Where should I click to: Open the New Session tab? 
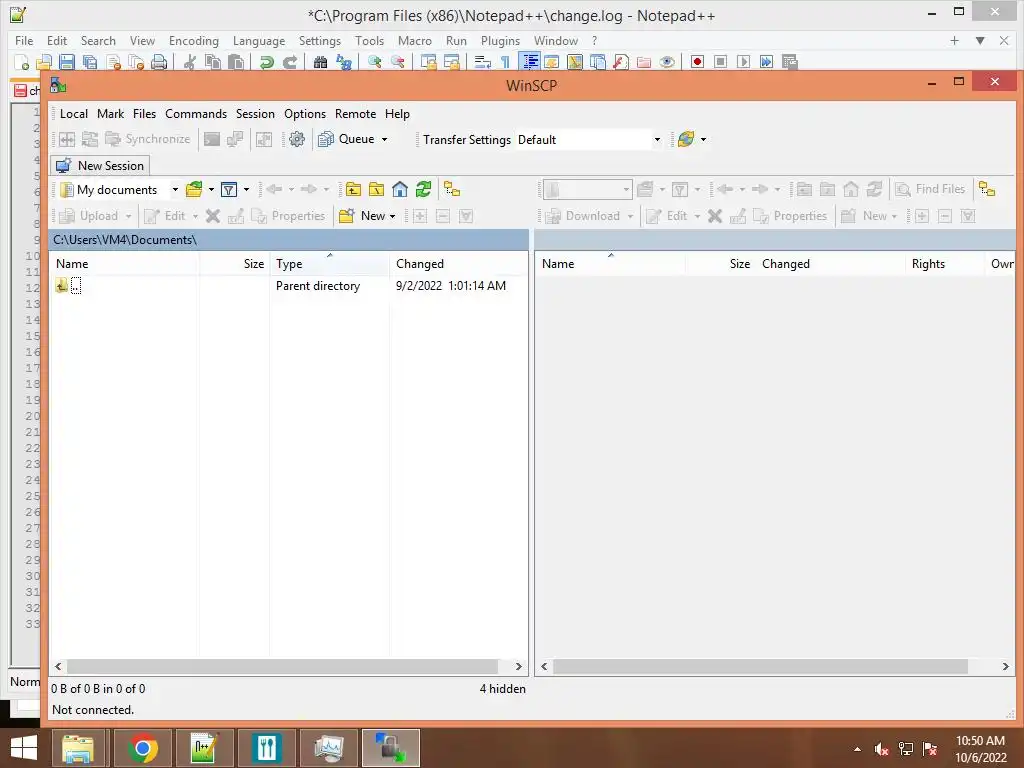click(x=101, y=165)
